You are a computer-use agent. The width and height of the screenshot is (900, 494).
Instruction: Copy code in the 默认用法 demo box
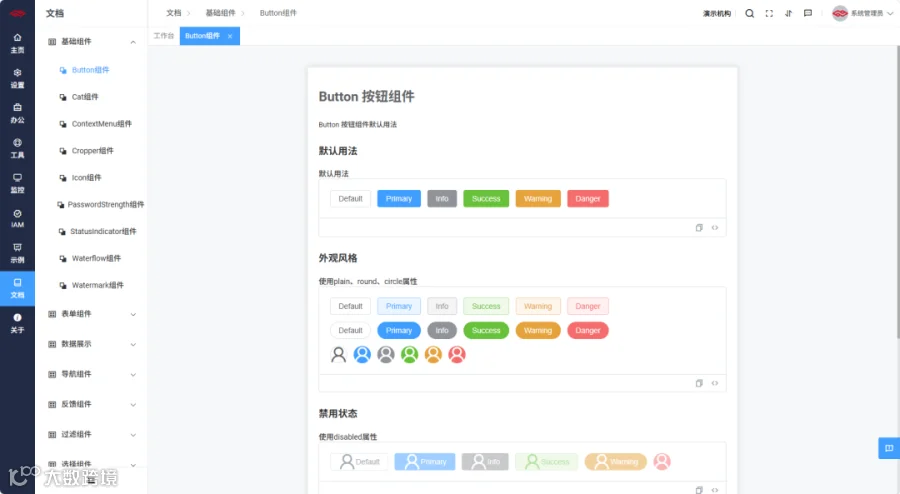[699, 228]
